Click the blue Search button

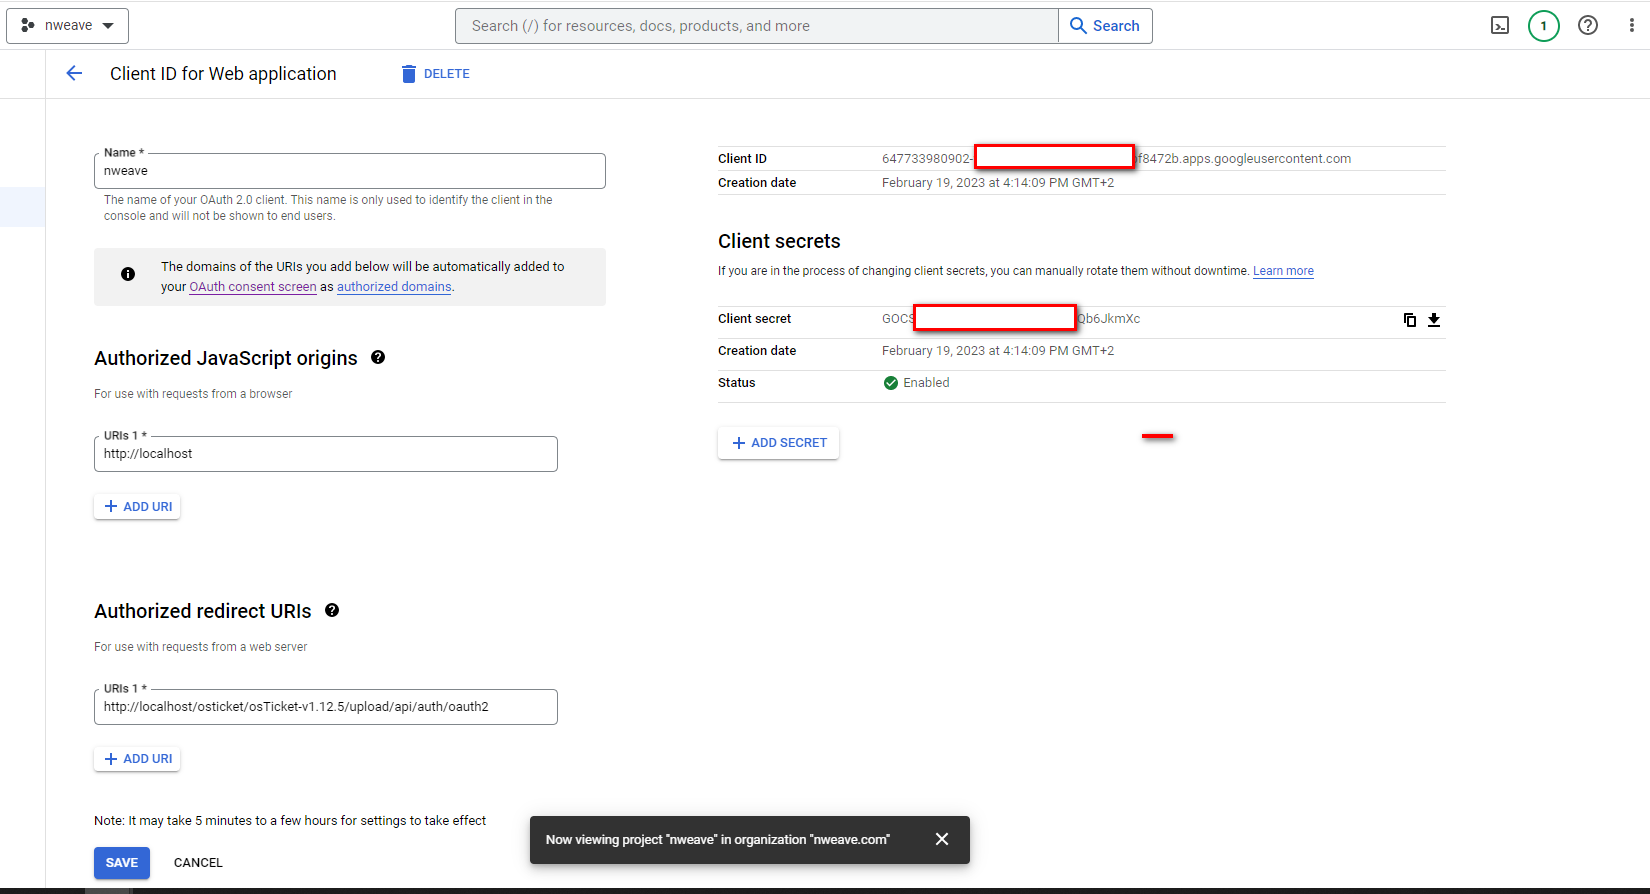click(1105, 26)
